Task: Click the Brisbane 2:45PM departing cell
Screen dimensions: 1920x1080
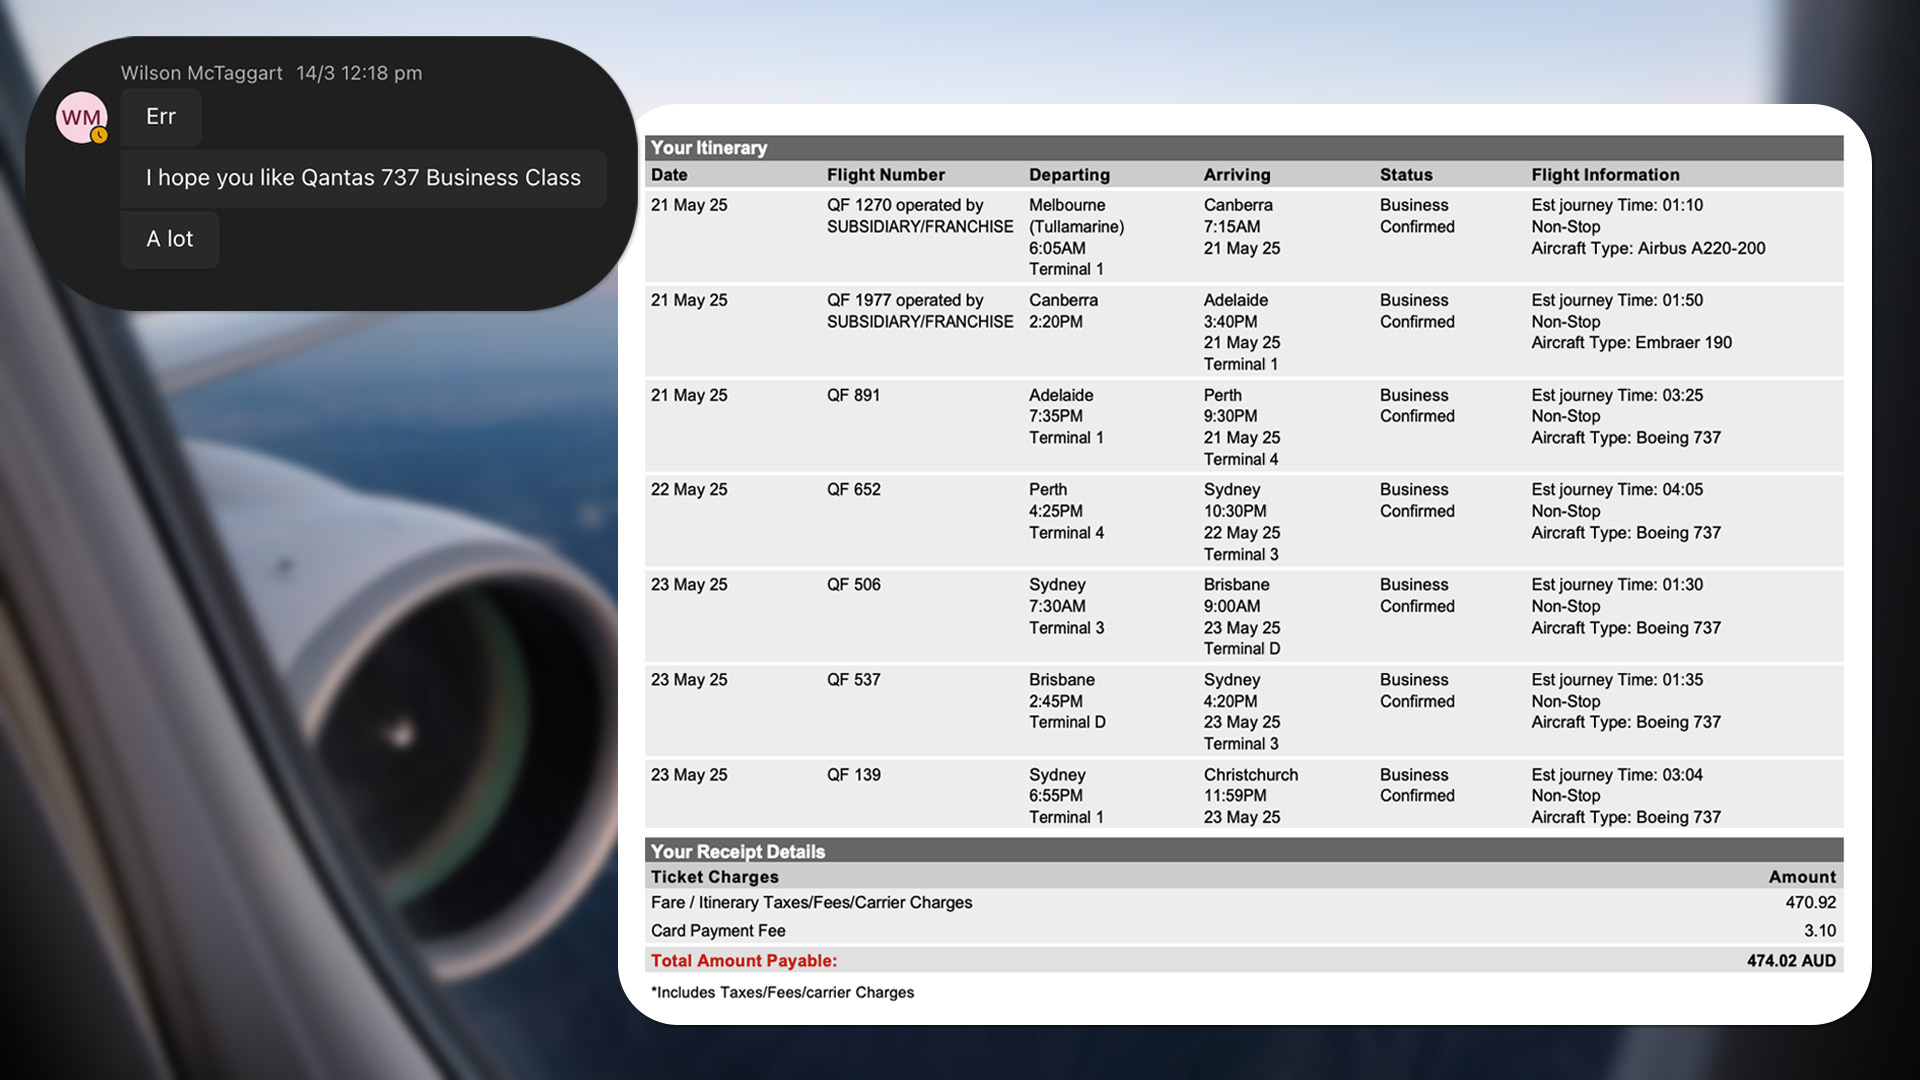Action: point(1067,701)
